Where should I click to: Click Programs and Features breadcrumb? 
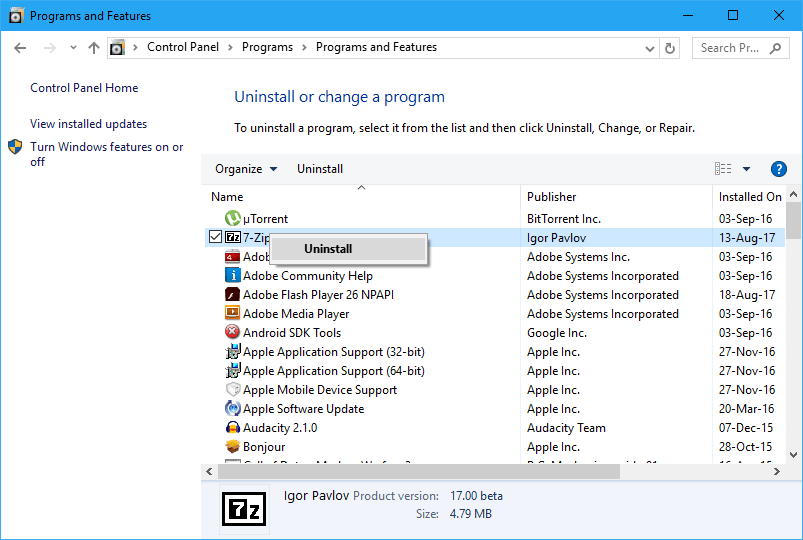click(376, 47)
